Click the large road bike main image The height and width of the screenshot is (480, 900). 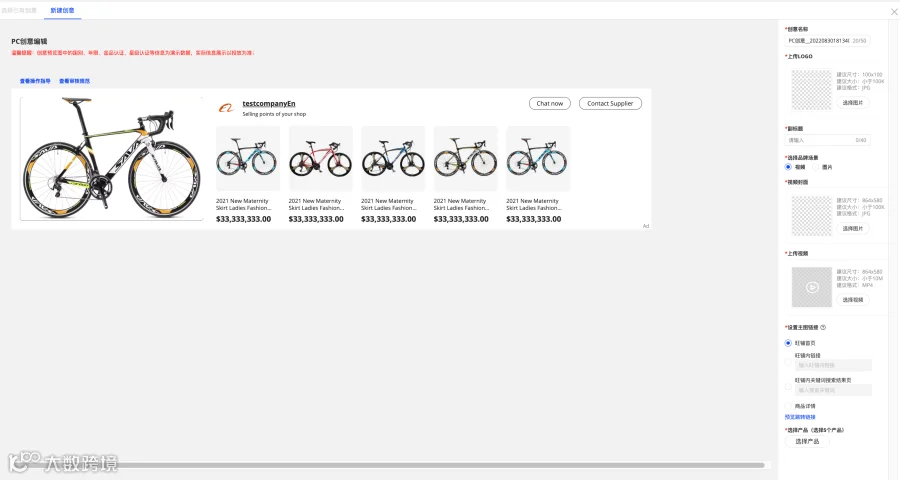[x=112, y=158]
